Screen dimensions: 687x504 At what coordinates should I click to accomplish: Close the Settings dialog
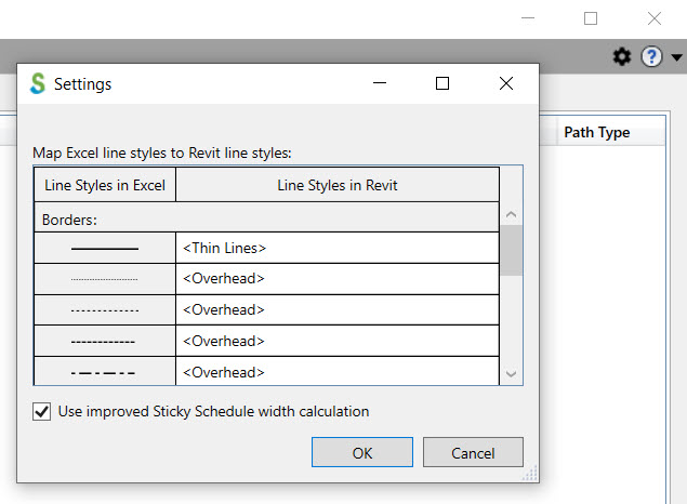tap(506, 83)
